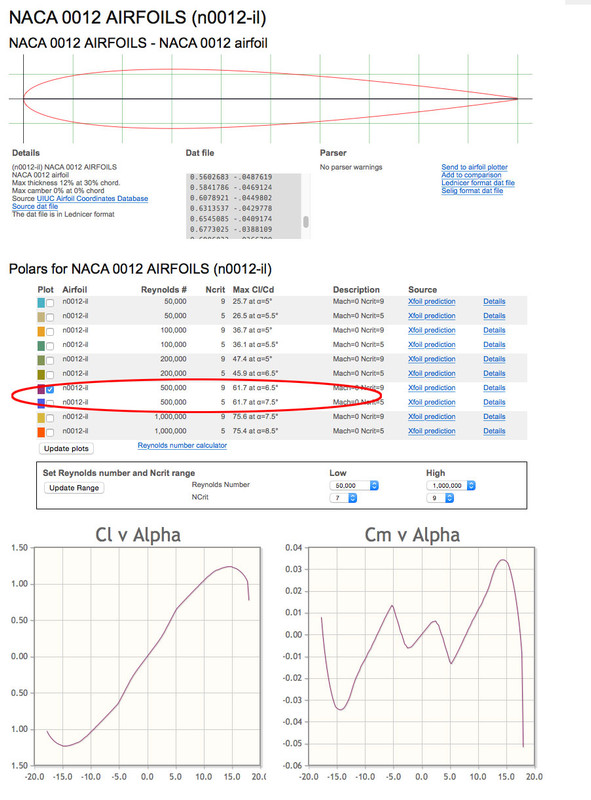Click the Cm v Alpha chart
This screenshot has height=800, width=591.
421,656
